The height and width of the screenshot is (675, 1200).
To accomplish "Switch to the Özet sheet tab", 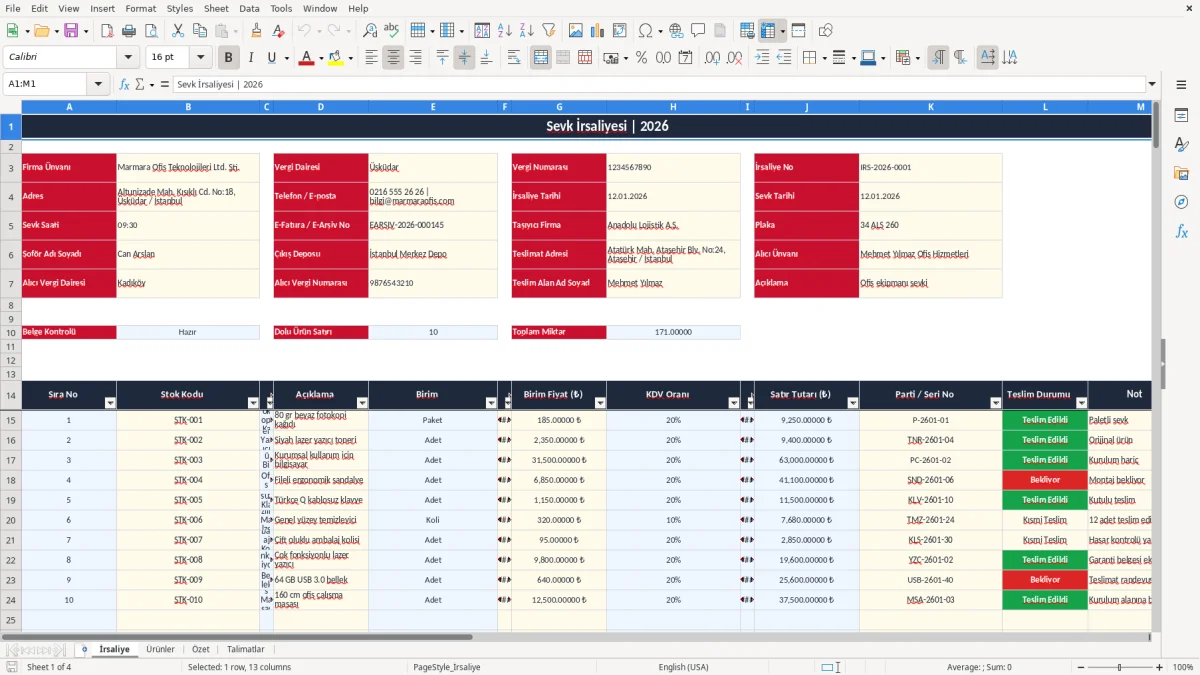I will pyautogui.click(x=200, y=649).
